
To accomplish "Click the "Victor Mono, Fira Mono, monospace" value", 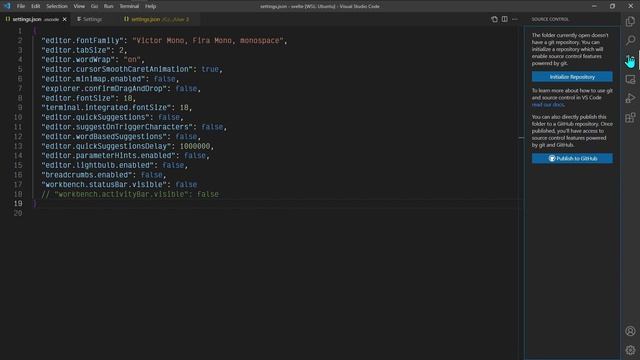I will click(x=208, y=40).
